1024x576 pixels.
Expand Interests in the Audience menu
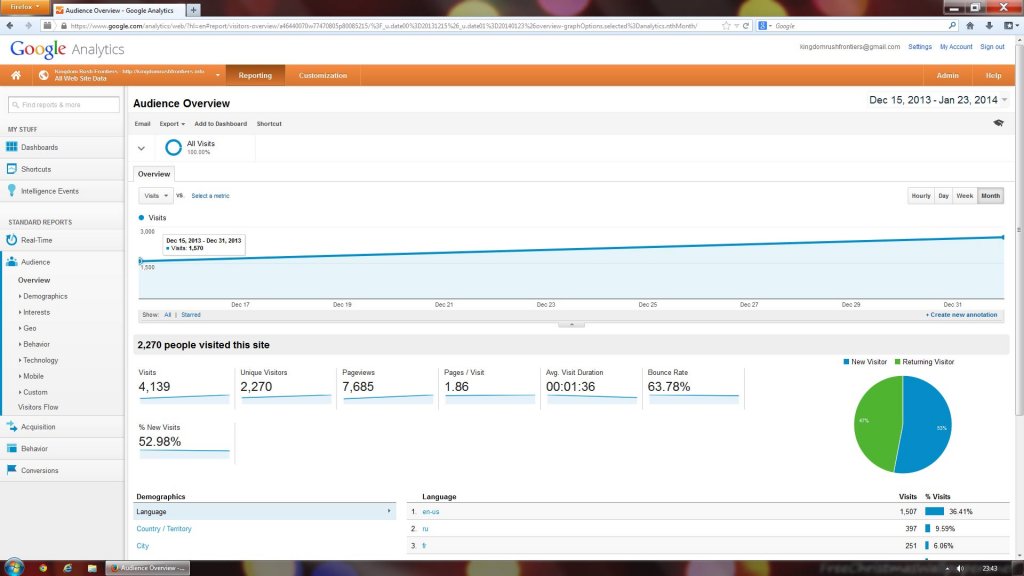pyautogui.click(x=35, y=312)
